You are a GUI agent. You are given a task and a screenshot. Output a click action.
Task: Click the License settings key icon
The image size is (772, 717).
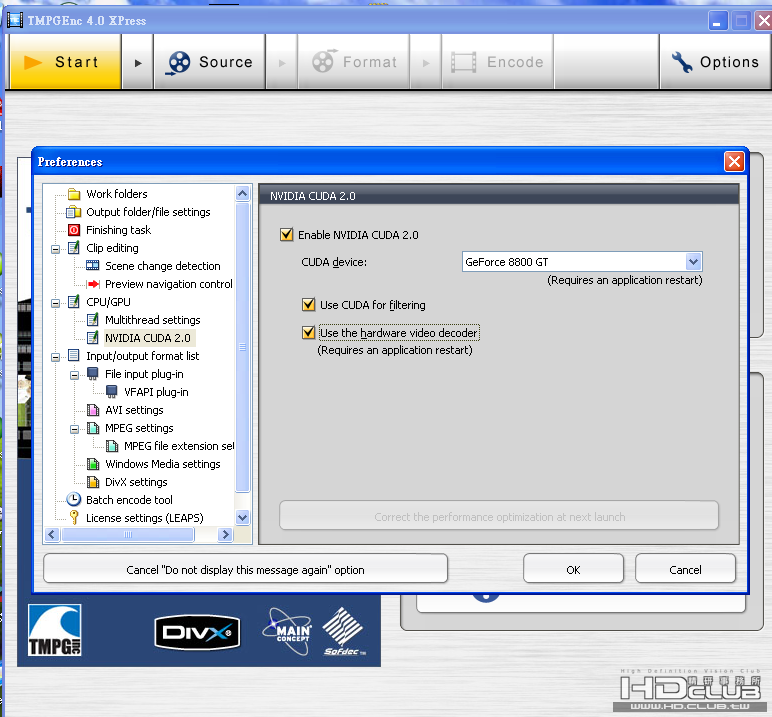click(74, 518)
